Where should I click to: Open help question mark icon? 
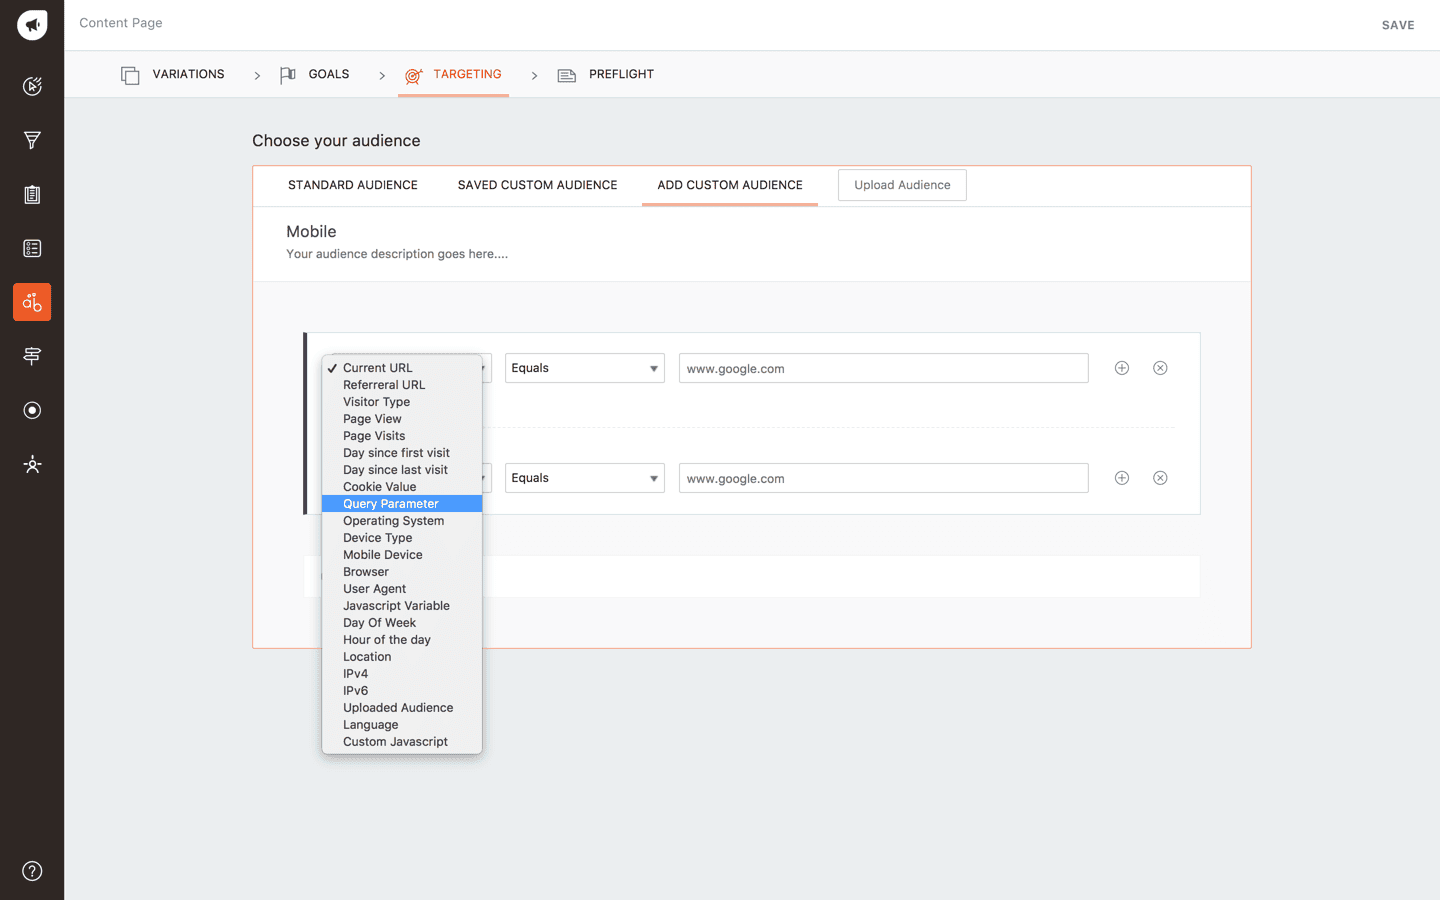click(32, 871)
